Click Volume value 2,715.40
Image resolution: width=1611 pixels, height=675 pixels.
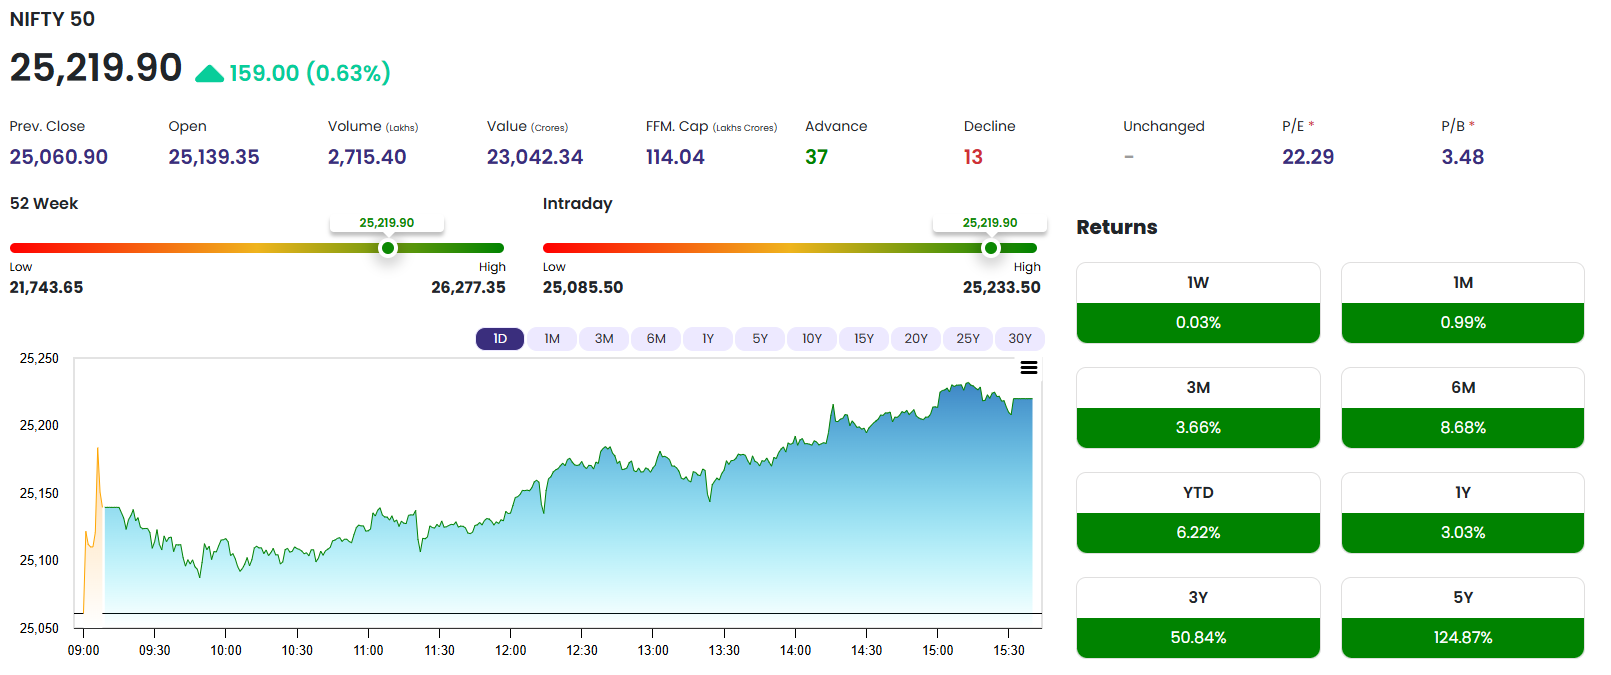click(367, 157)
